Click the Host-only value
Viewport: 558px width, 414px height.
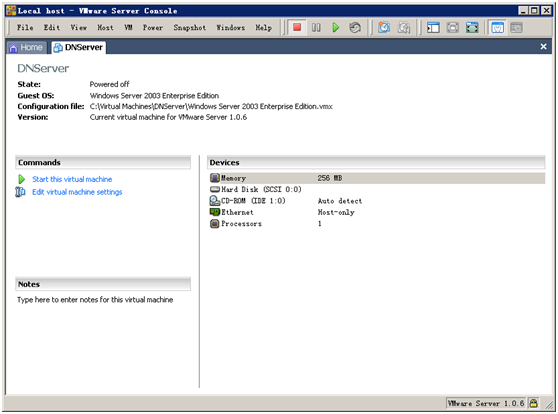[336, 212]
